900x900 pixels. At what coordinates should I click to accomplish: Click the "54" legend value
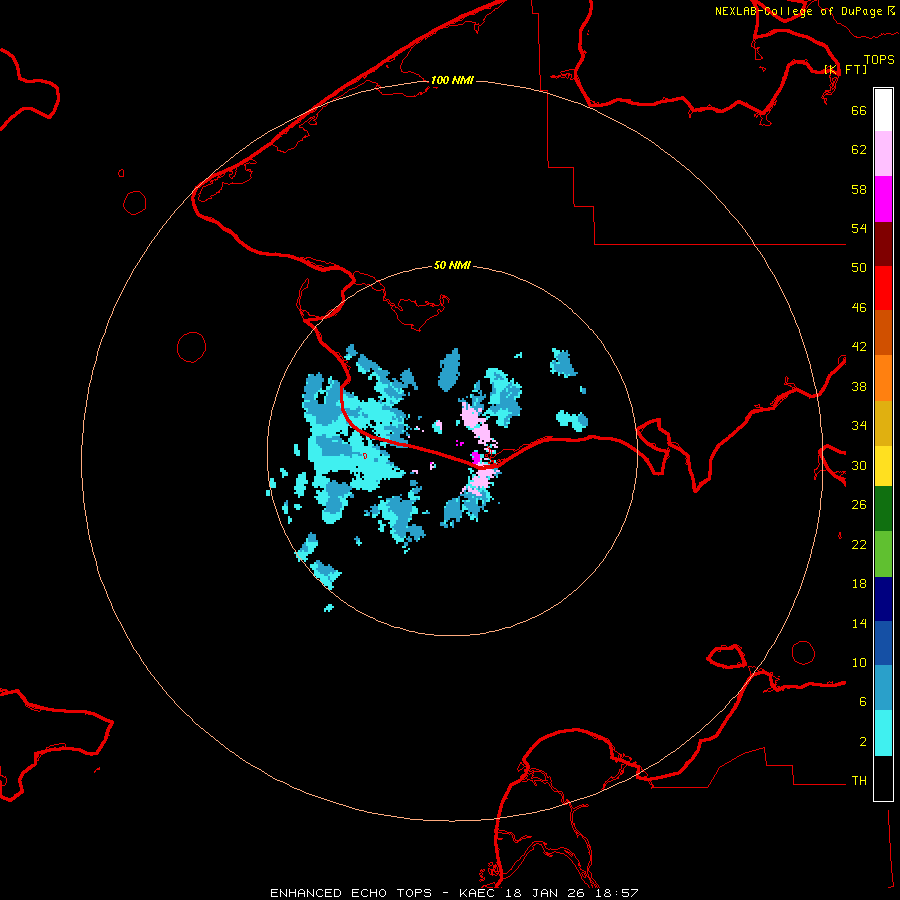tap(859, 228)
